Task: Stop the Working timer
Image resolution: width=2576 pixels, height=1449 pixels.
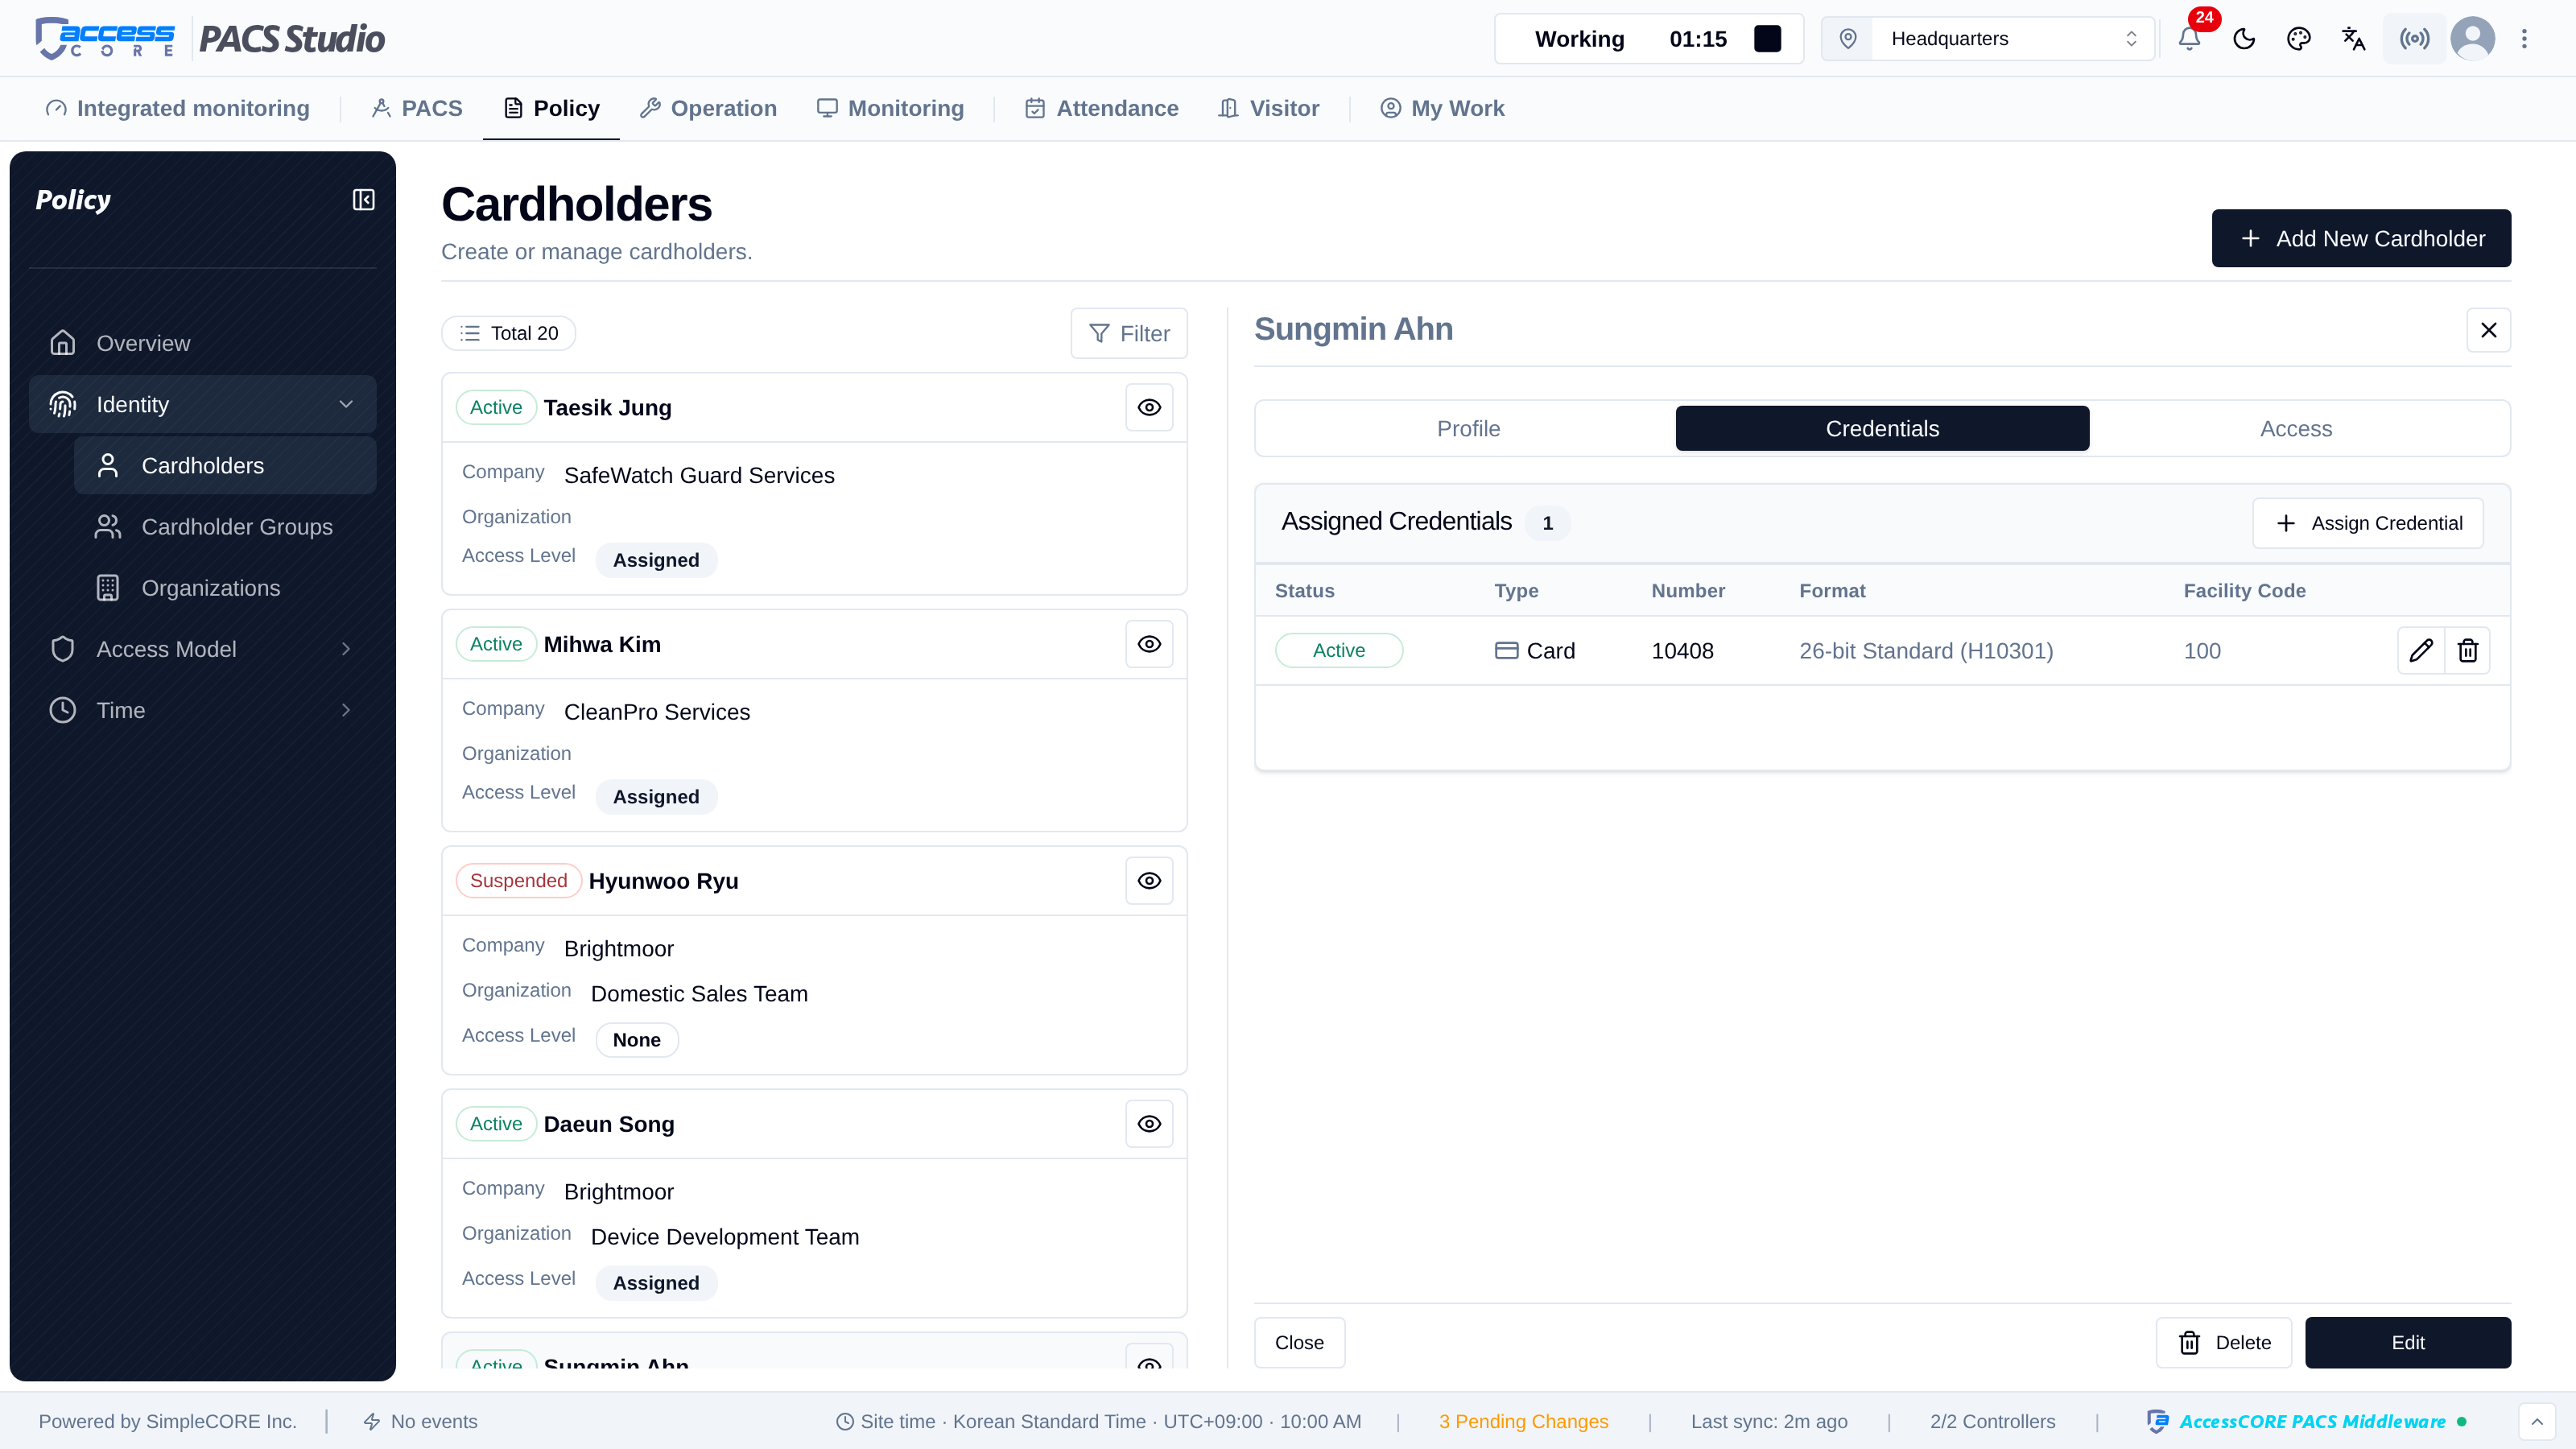Action: tap(1768, 39)
